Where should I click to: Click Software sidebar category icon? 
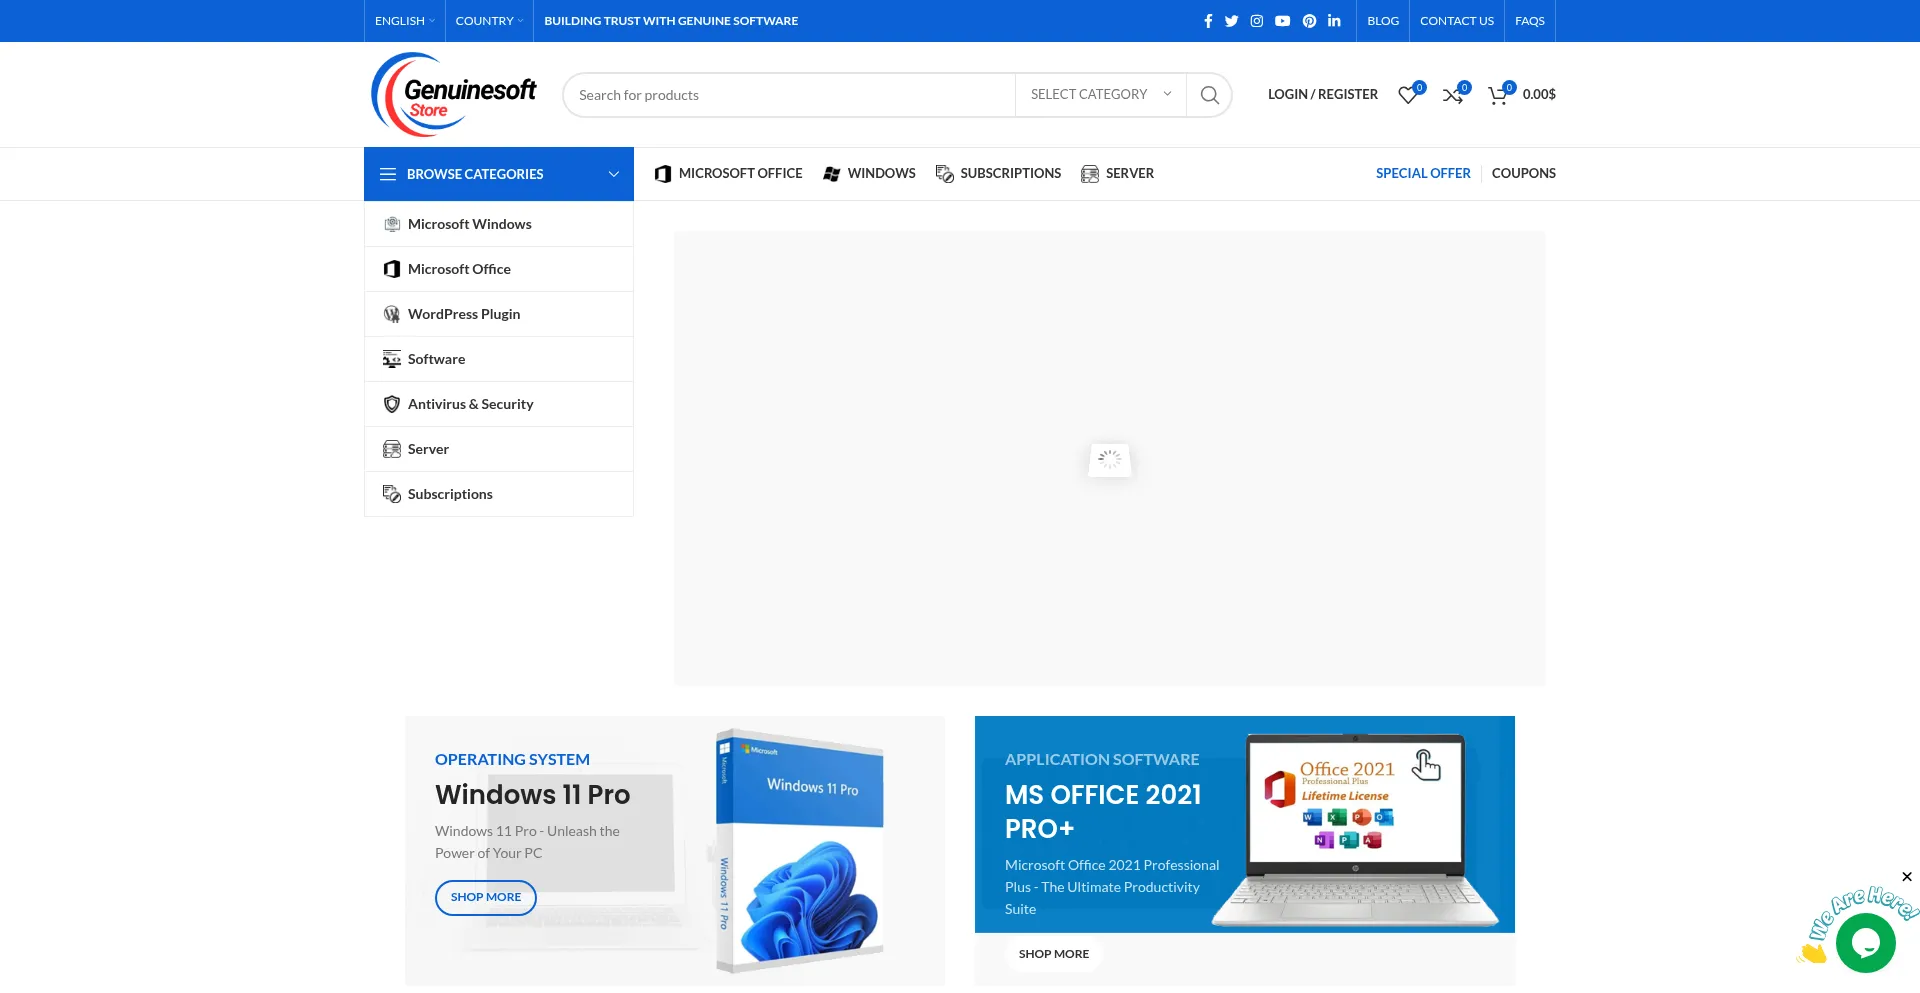pos(392,359)
